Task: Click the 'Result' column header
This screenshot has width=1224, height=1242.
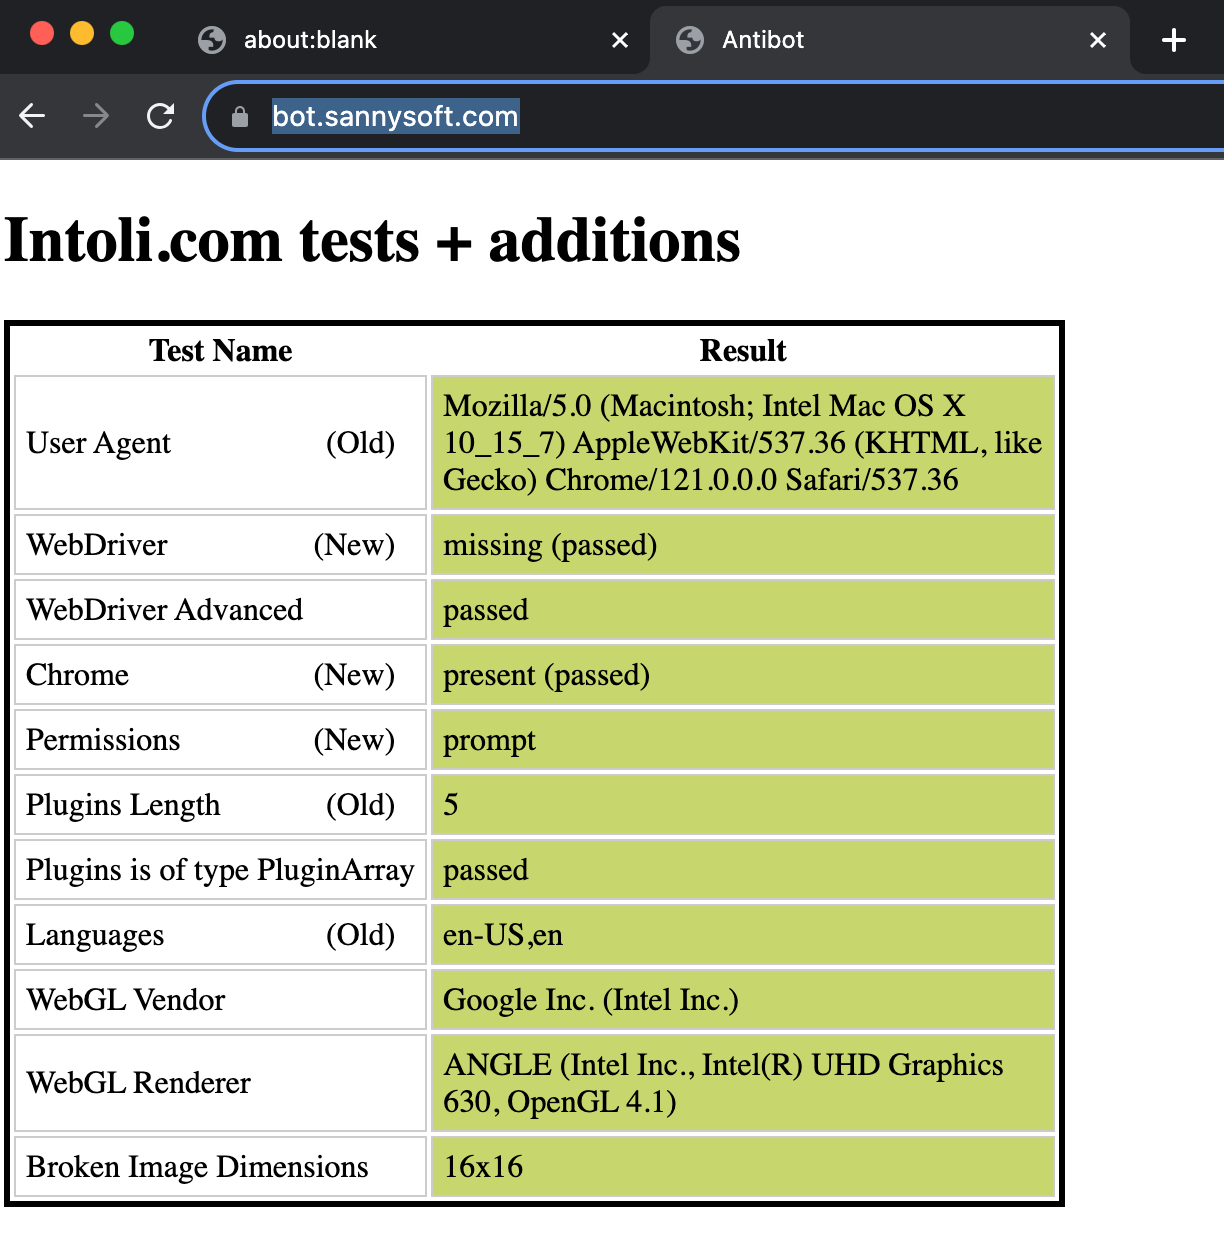Action: click(743, 351)
